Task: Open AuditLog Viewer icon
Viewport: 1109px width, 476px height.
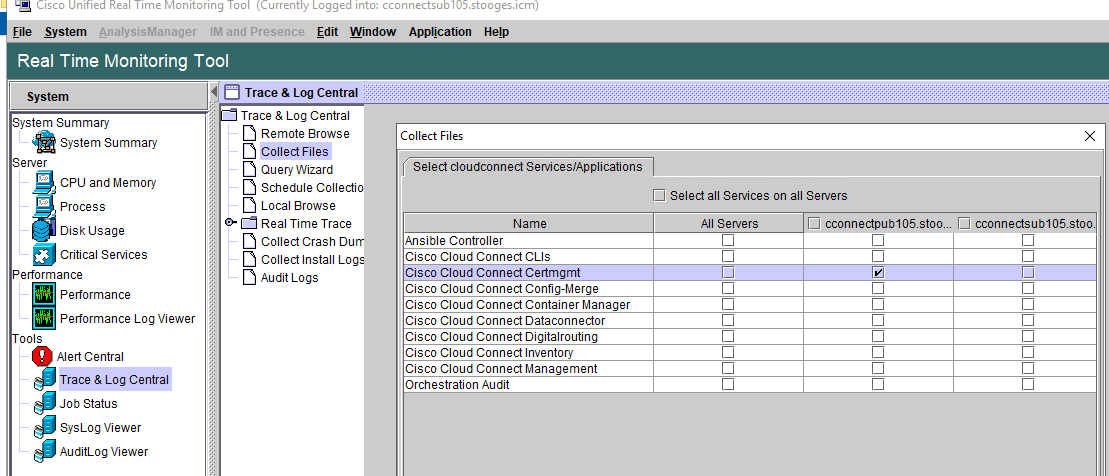Action: click(x=44, y=452)
